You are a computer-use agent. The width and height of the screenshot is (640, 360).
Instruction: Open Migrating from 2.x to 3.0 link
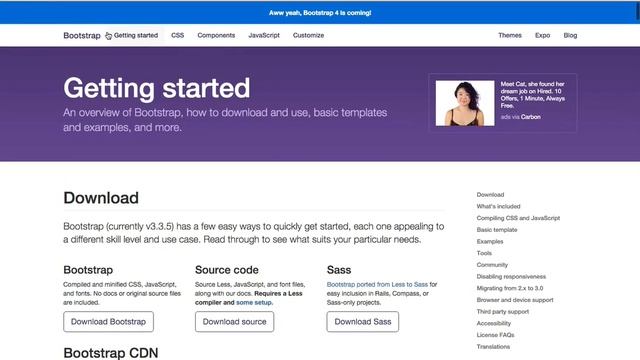pos(510,288)
